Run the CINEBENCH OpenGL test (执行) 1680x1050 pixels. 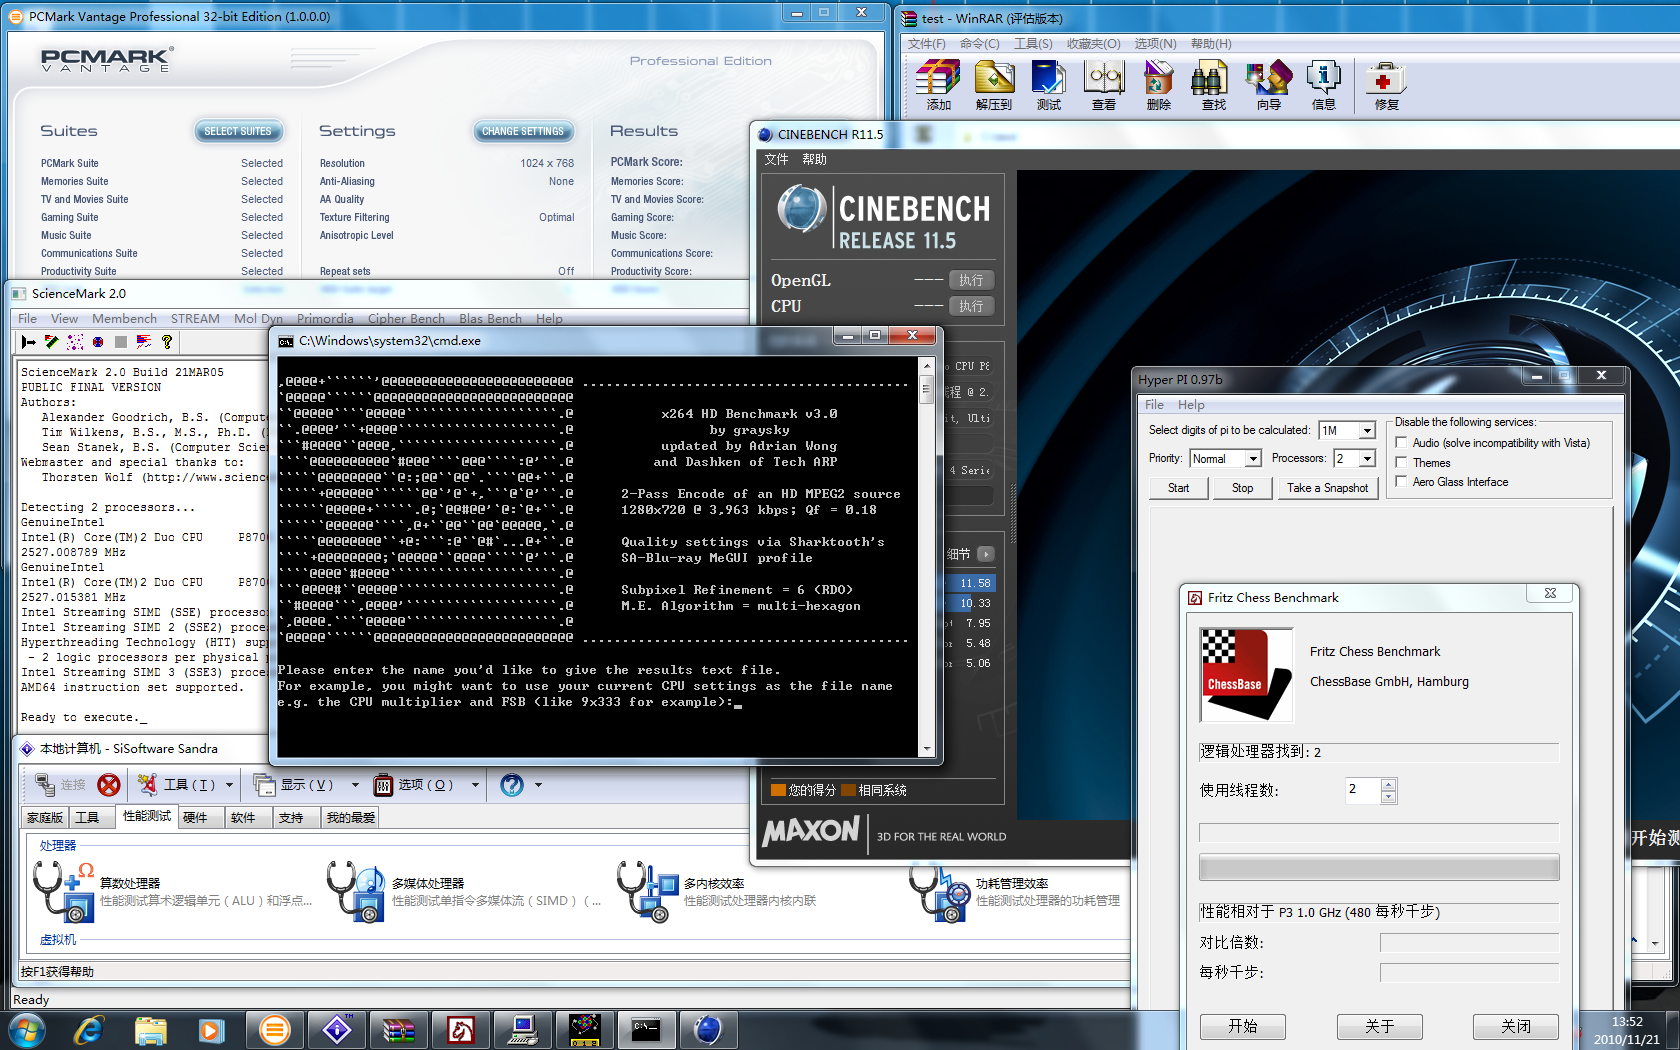pos(971,280)
